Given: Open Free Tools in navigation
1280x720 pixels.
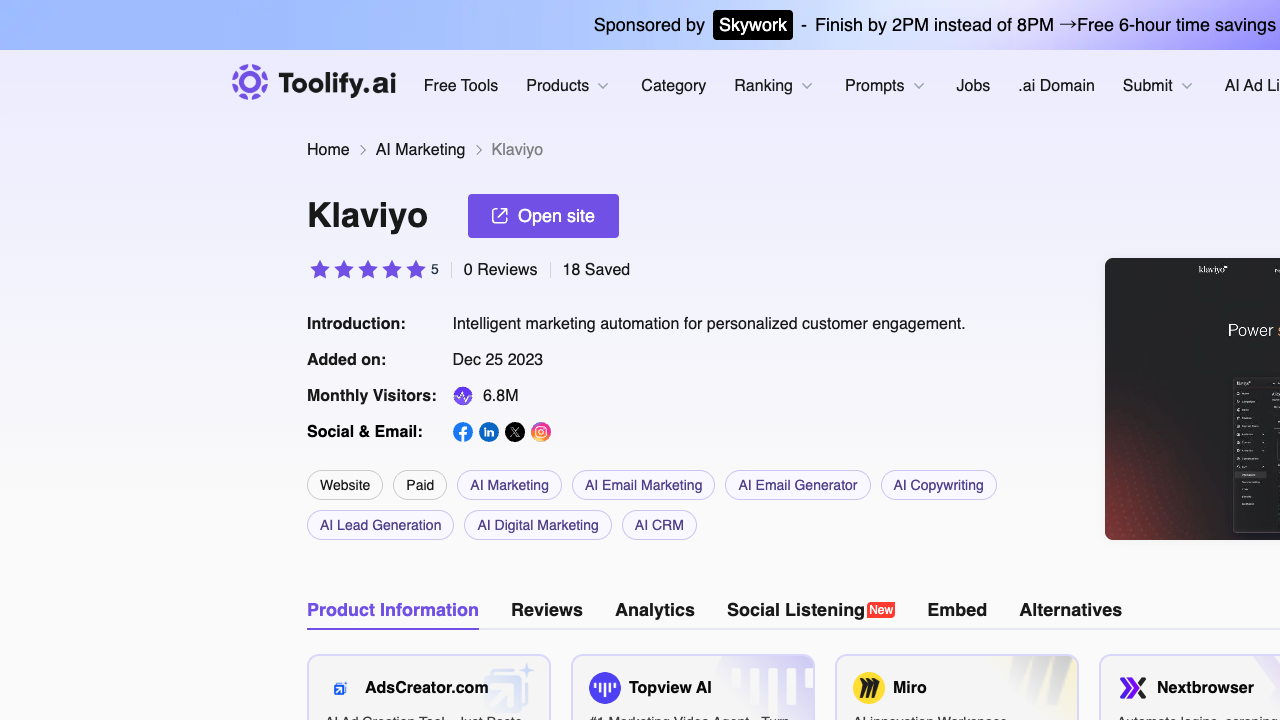Looking at the screenshot, I should (x=461, y=86).
